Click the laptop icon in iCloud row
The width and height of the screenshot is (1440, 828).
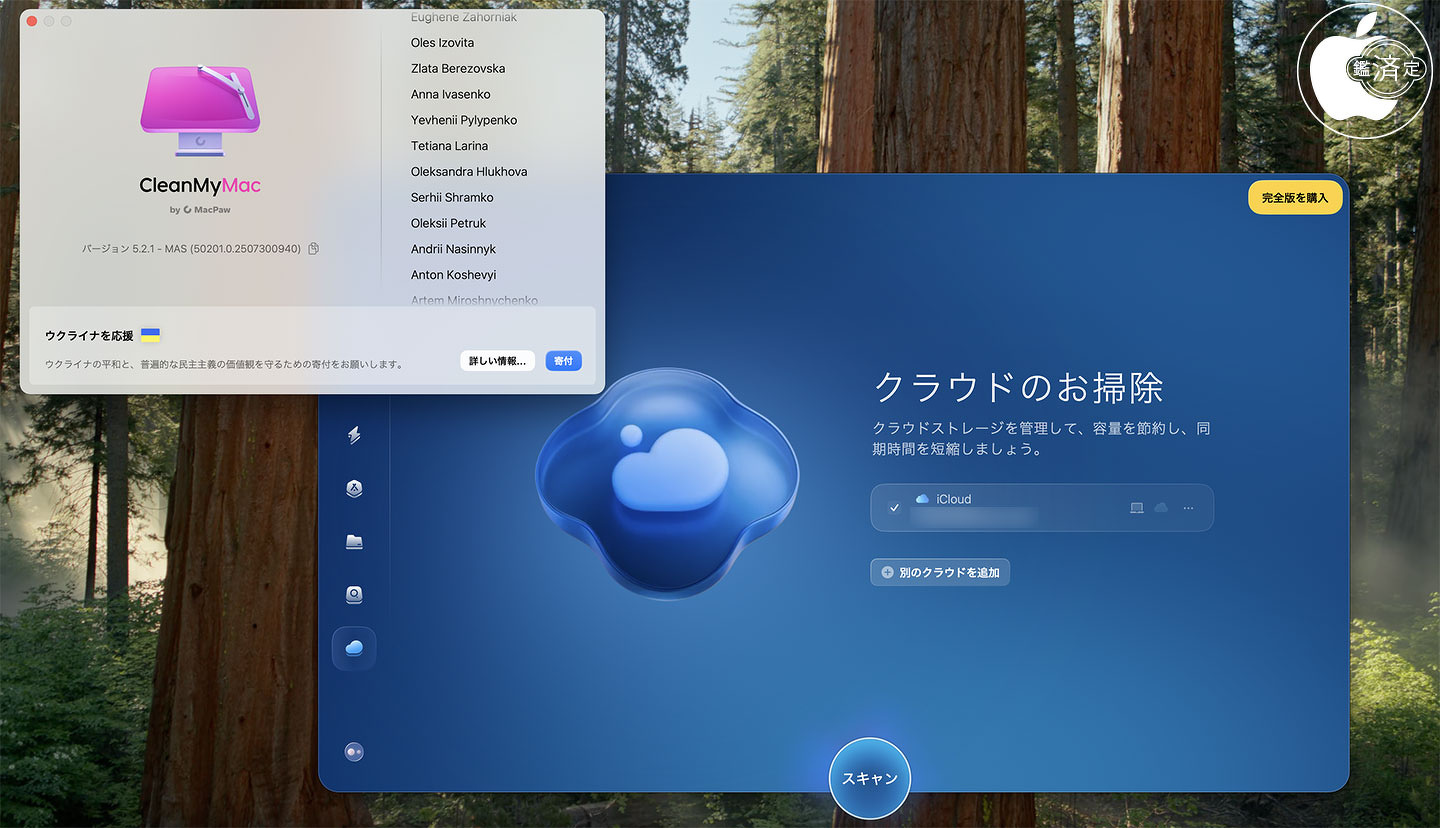(1136, 508)
